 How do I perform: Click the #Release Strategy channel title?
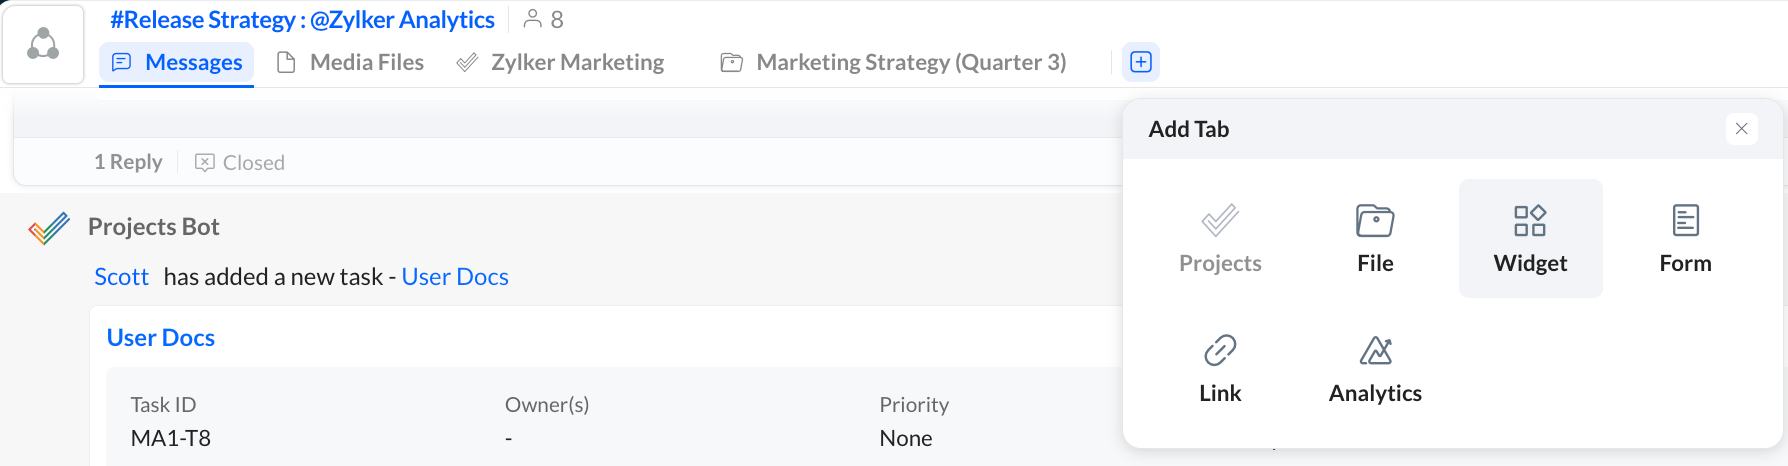[302, 19]
